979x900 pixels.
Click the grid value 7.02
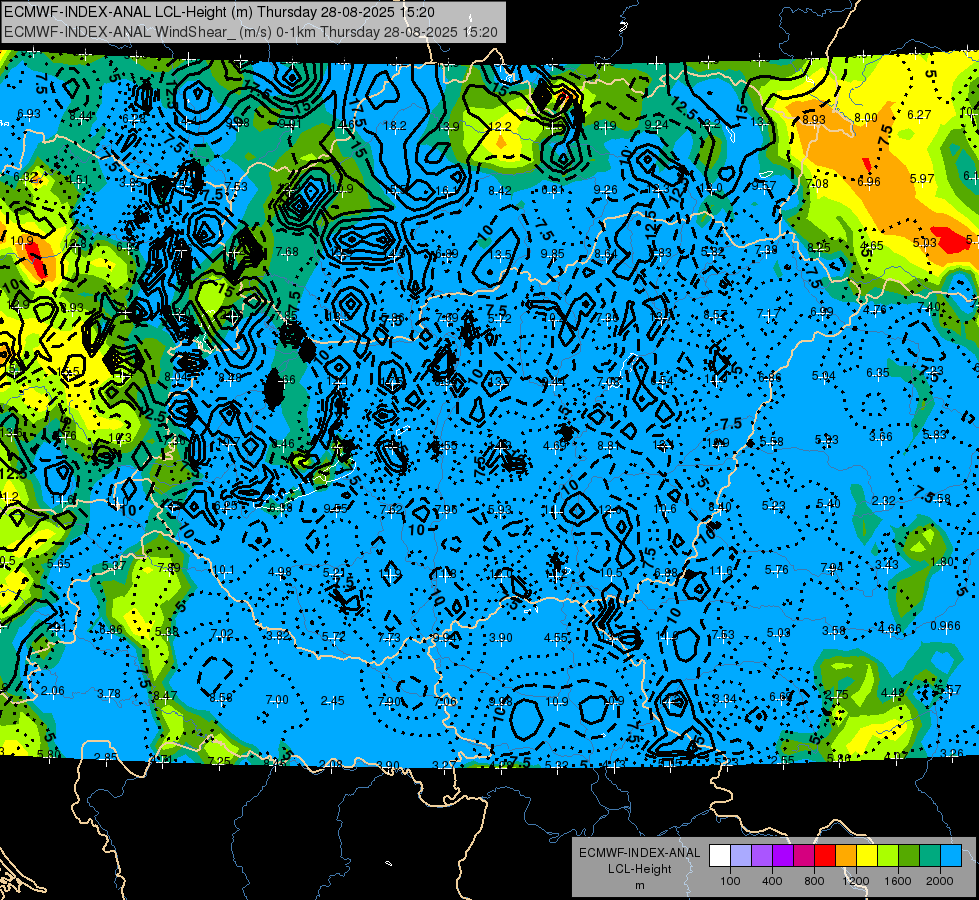coord(222,634)
